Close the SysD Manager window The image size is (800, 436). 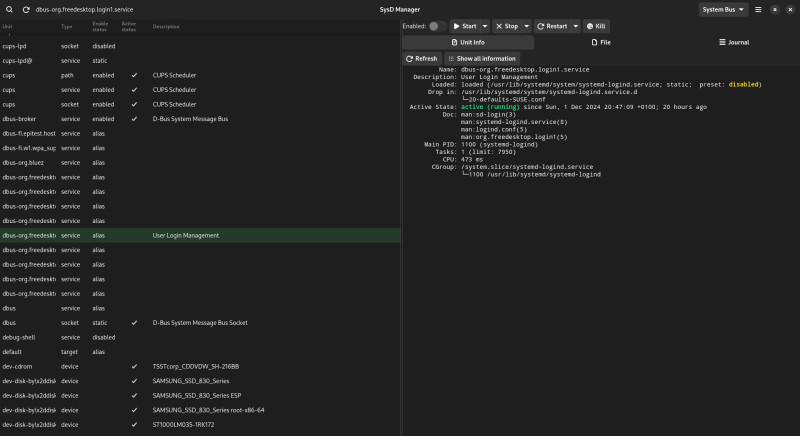click(790, 9)
